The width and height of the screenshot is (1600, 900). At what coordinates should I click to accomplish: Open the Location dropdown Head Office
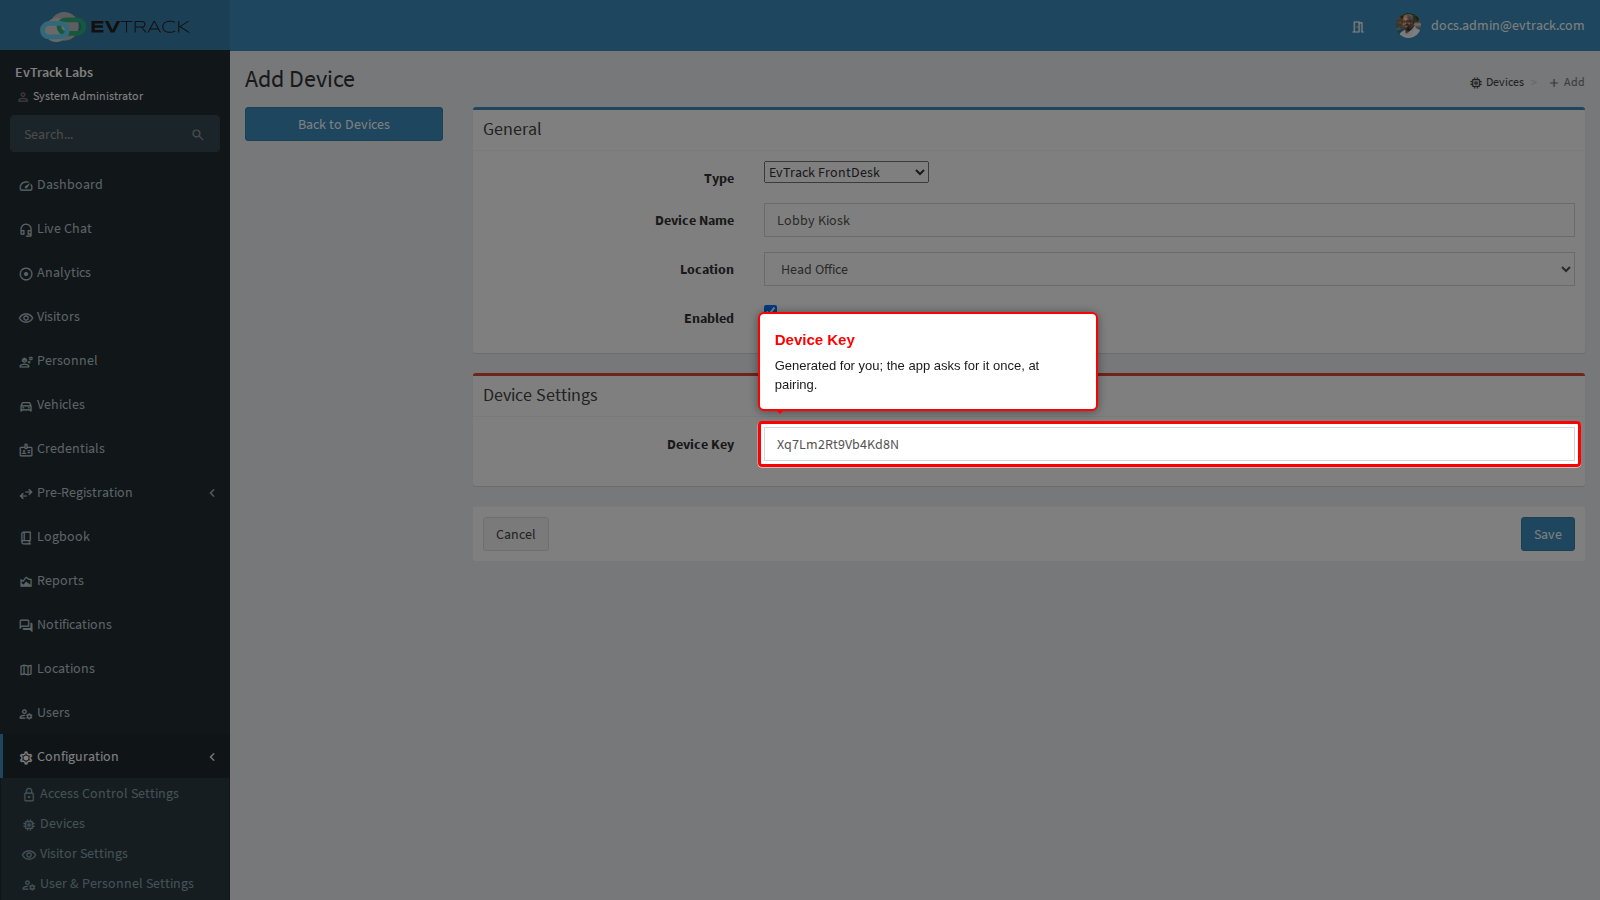[1169, 269]
